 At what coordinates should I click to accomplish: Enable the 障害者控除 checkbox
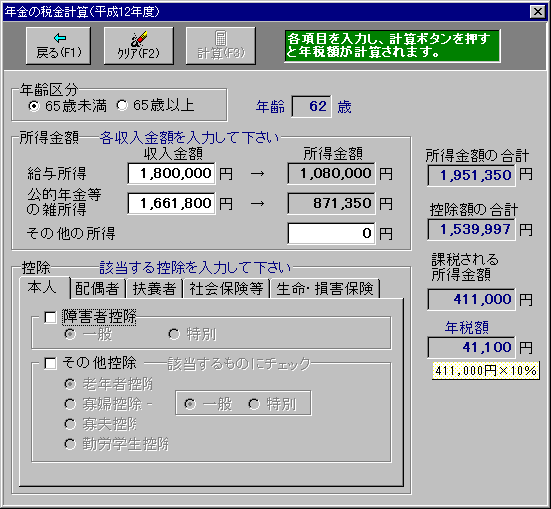(x=50, y=317)
